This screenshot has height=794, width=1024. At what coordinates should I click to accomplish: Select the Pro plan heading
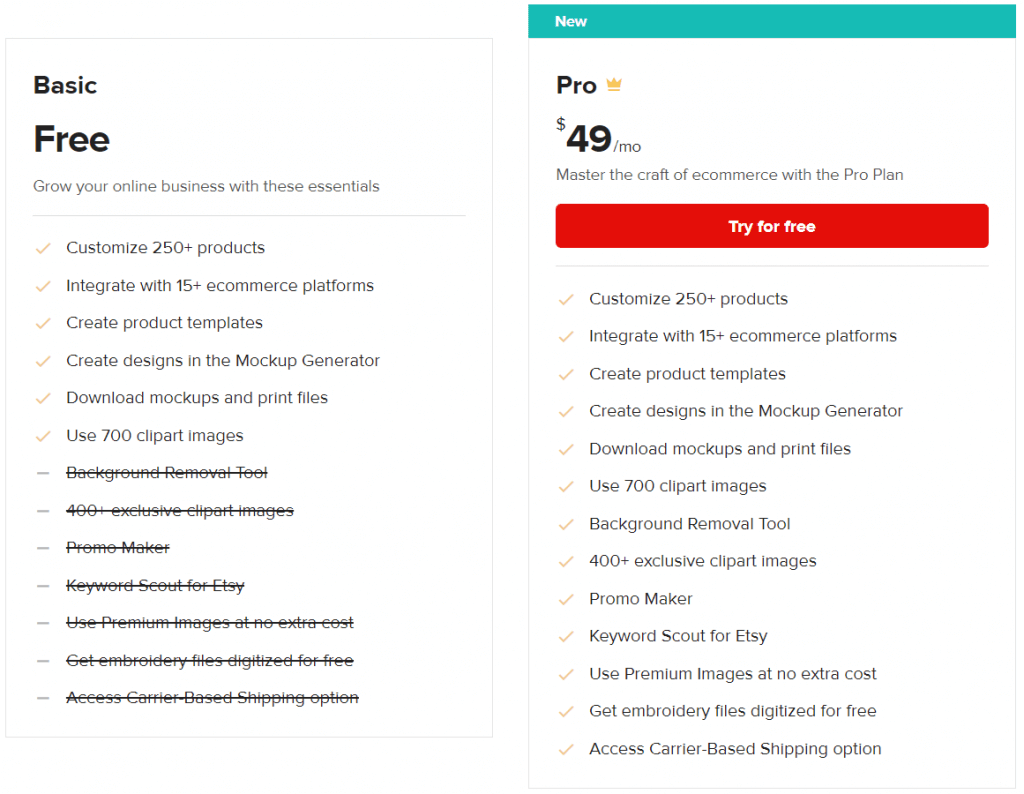click(x=577, y=86)
